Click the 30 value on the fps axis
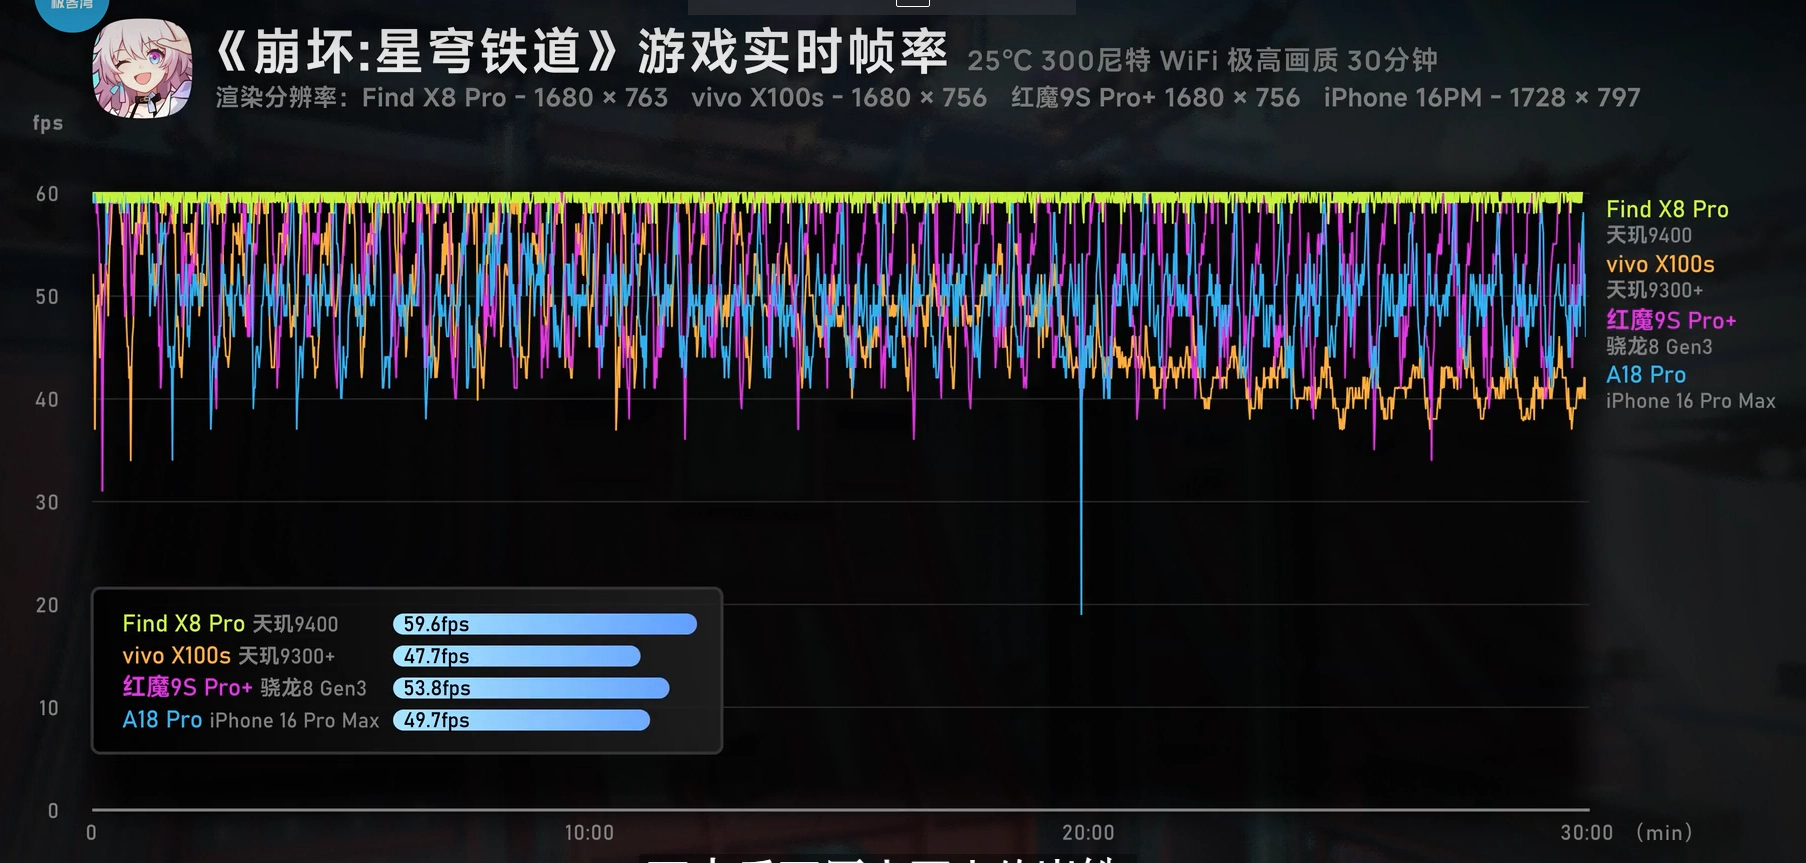Screen dimensions: 1806x863 coord(47,503)
